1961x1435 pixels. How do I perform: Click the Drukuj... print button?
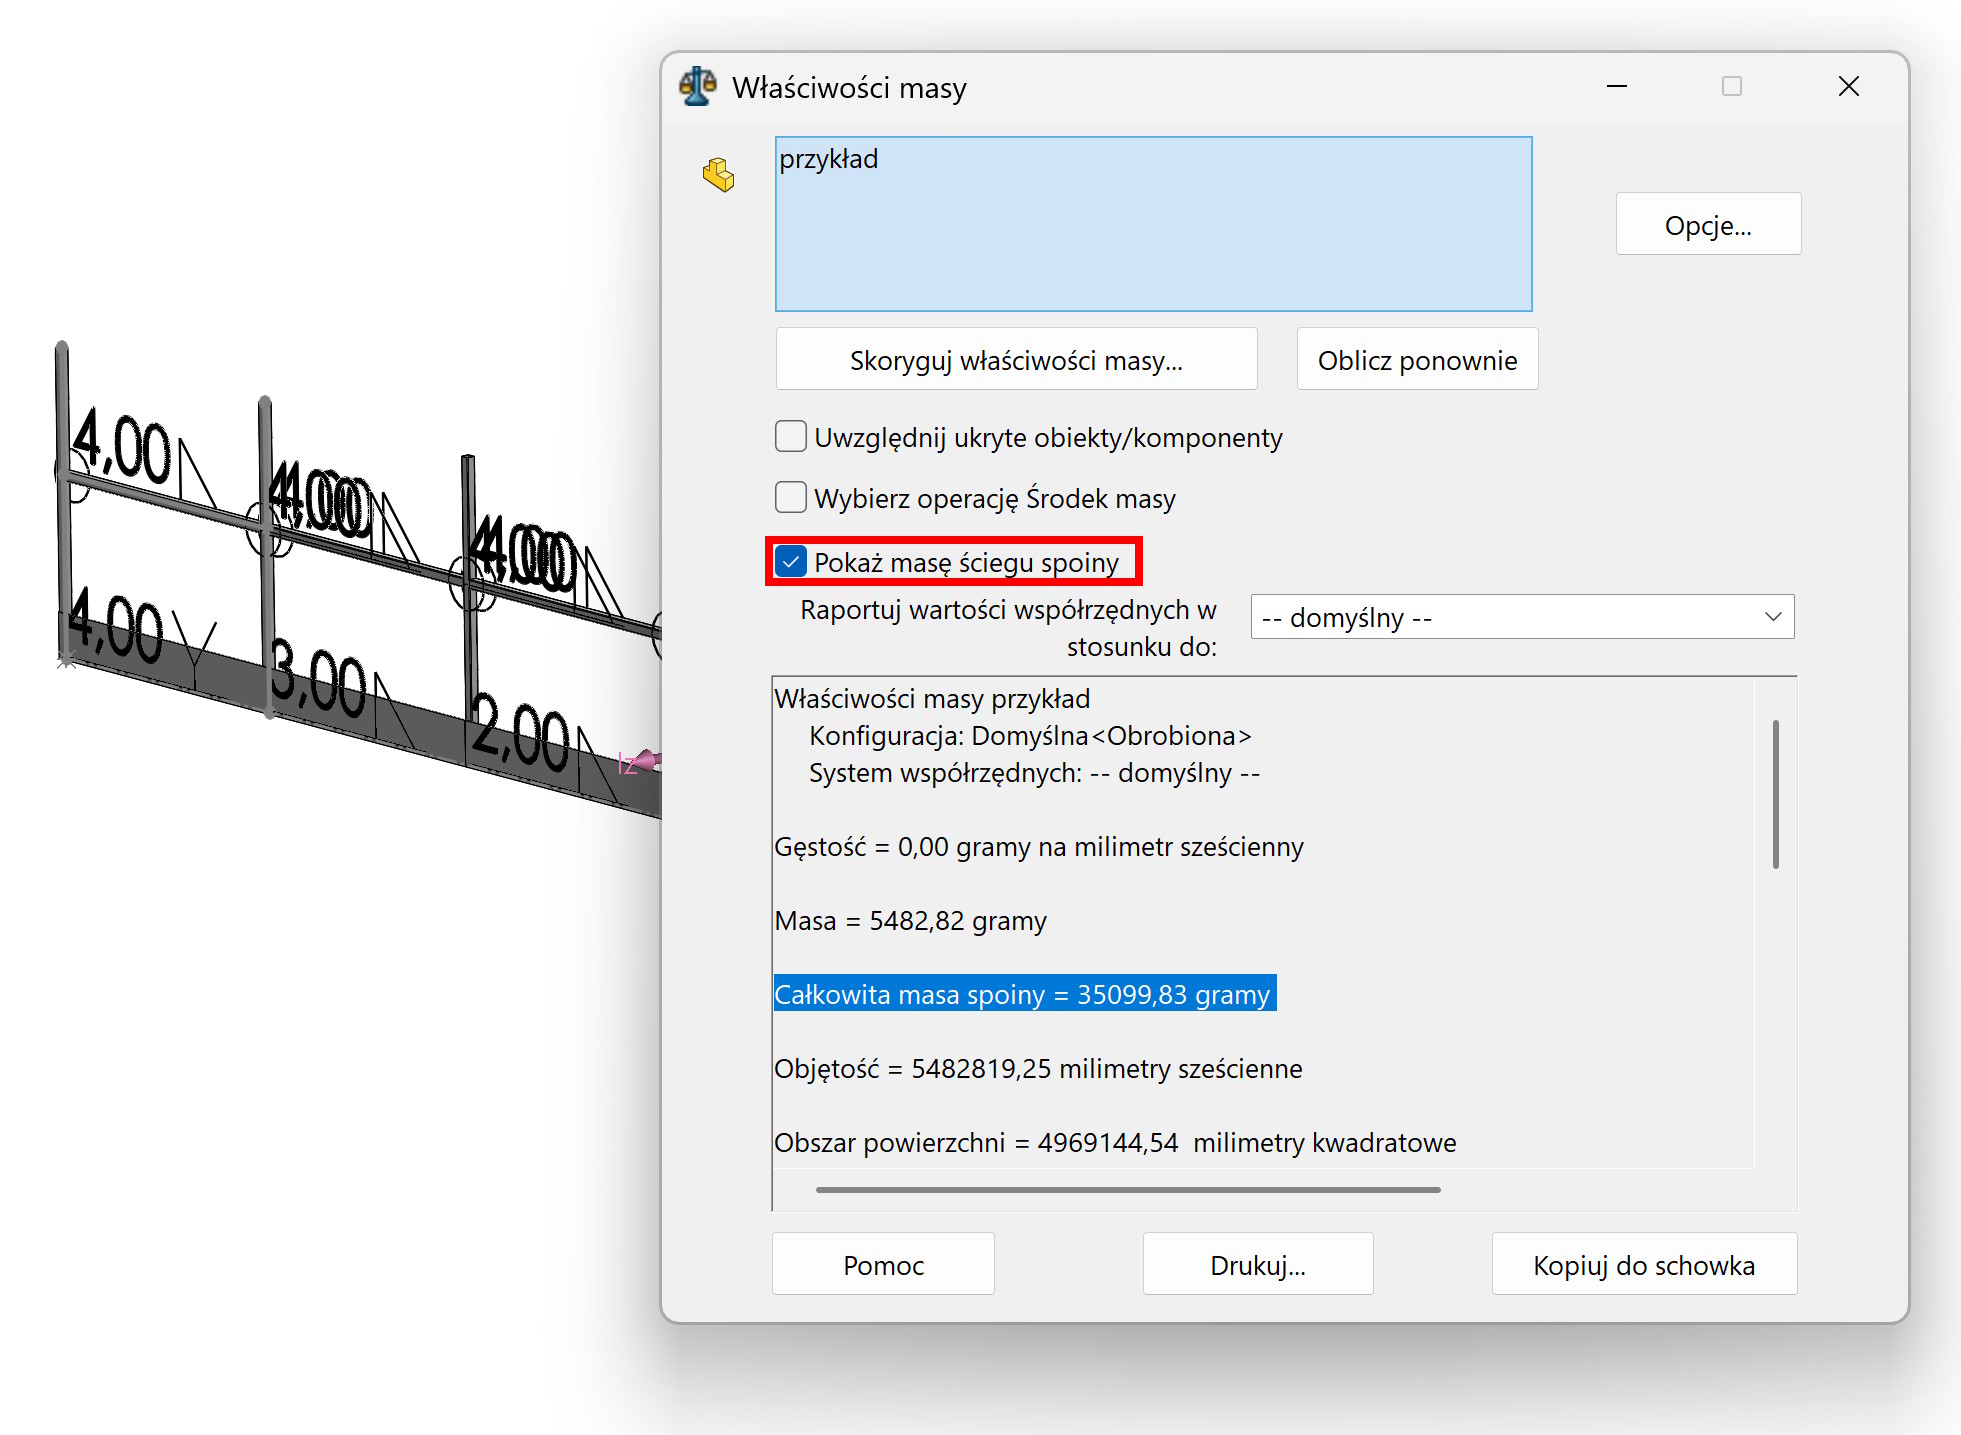pos(1257,1265)
